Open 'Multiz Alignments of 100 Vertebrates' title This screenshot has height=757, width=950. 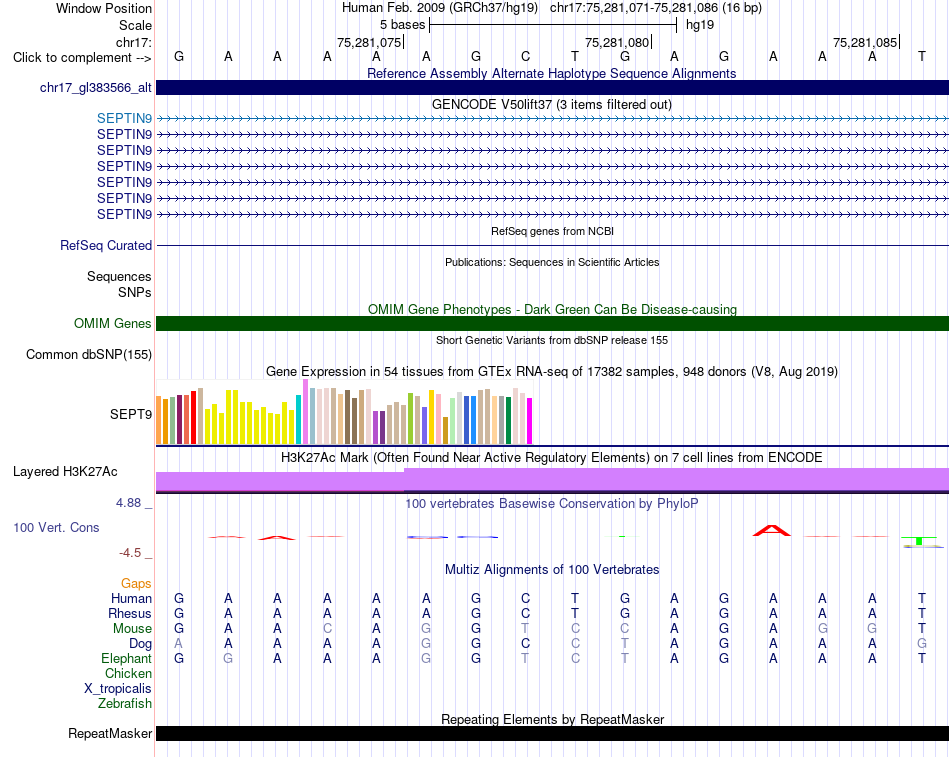click(x=552, y=570)
